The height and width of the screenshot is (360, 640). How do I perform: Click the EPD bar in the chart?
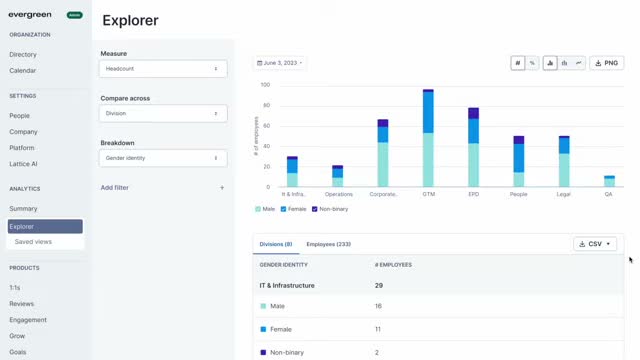click(x=473, y=147)
